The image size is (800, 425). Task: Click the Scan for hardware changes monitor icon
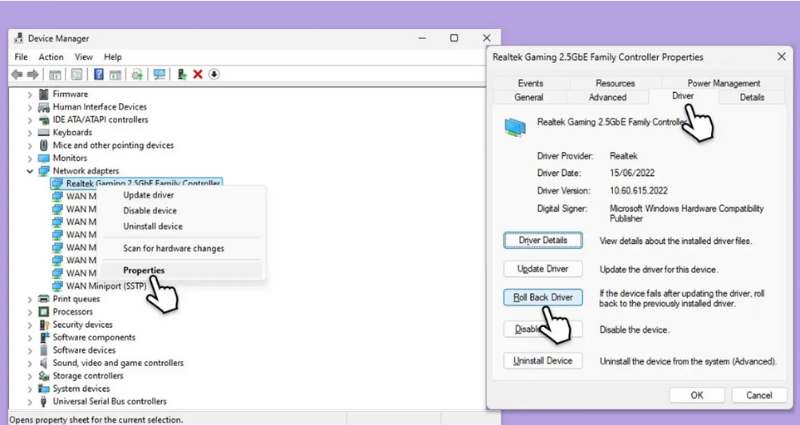(159, 74)
